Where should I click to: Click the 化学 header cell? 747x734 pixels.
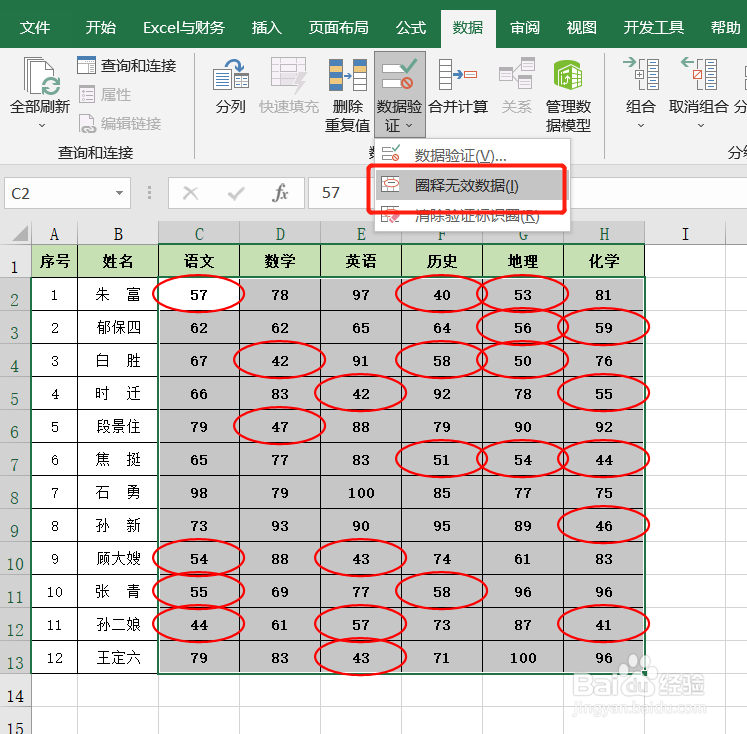click(x=604, y=261)
